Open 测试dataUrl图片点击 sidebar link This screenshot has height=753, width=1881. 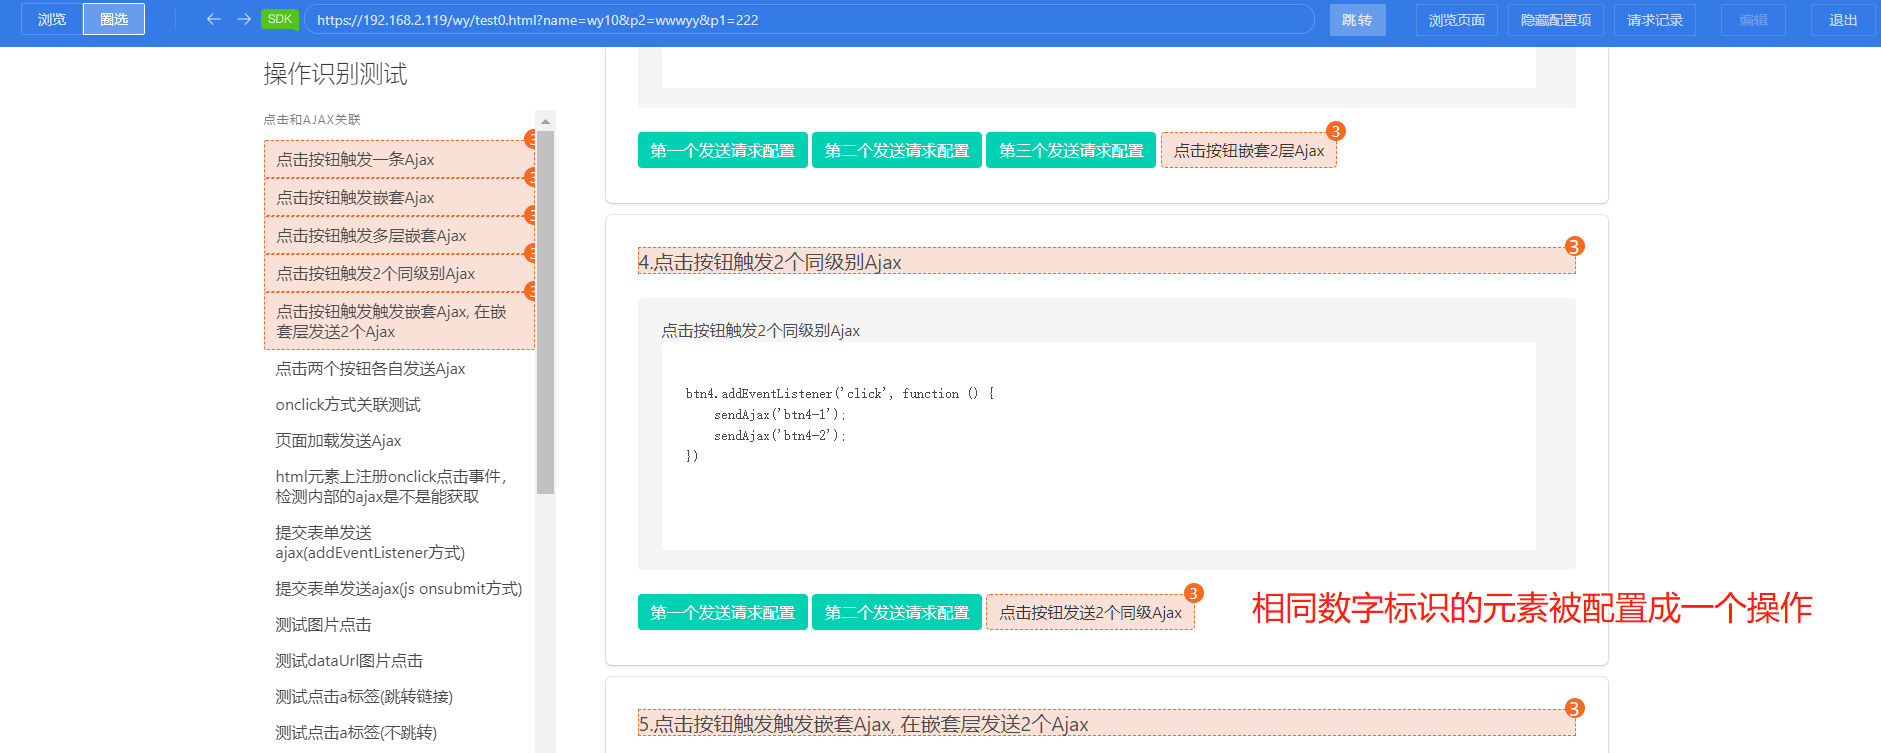(x=349, y=660)
